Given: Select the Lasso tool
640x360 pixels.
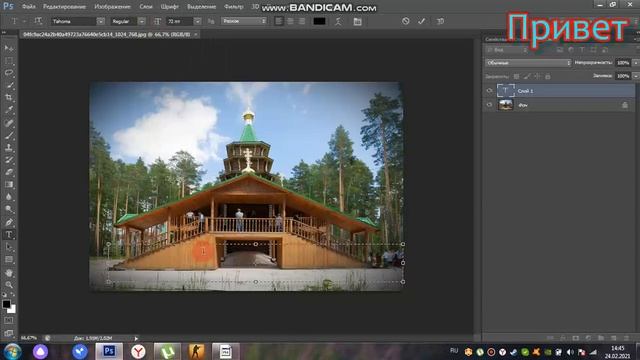Looking at the screenshot, I should click(9, 73).
